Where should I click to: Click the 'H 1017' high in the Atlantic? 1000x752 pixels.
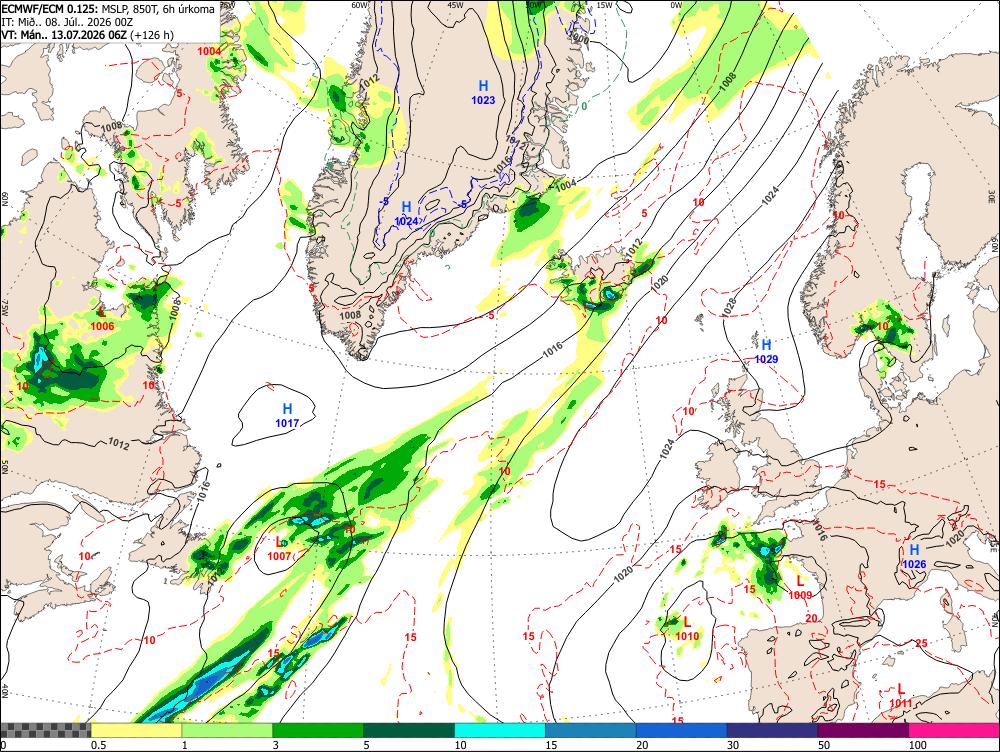pos(287,415)
